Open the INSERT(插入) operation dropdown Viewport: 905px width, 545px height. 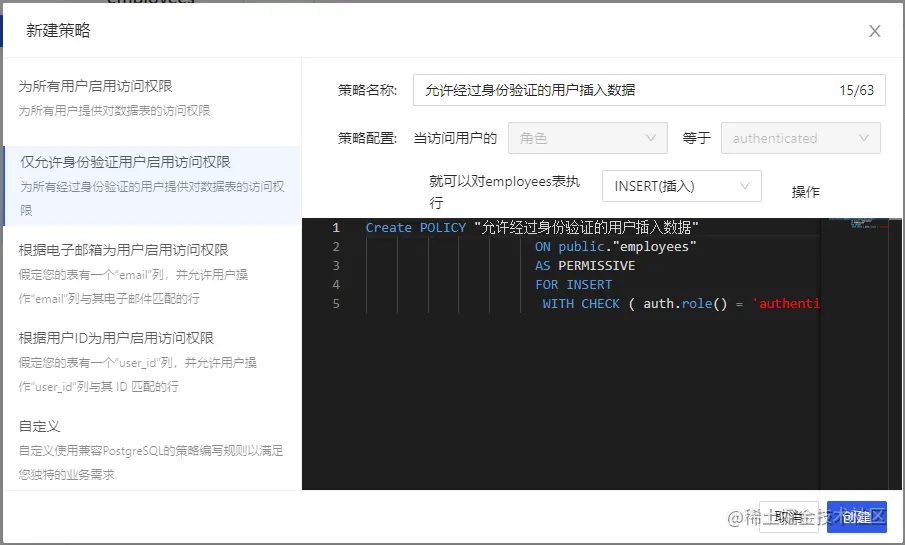(682, 186)
